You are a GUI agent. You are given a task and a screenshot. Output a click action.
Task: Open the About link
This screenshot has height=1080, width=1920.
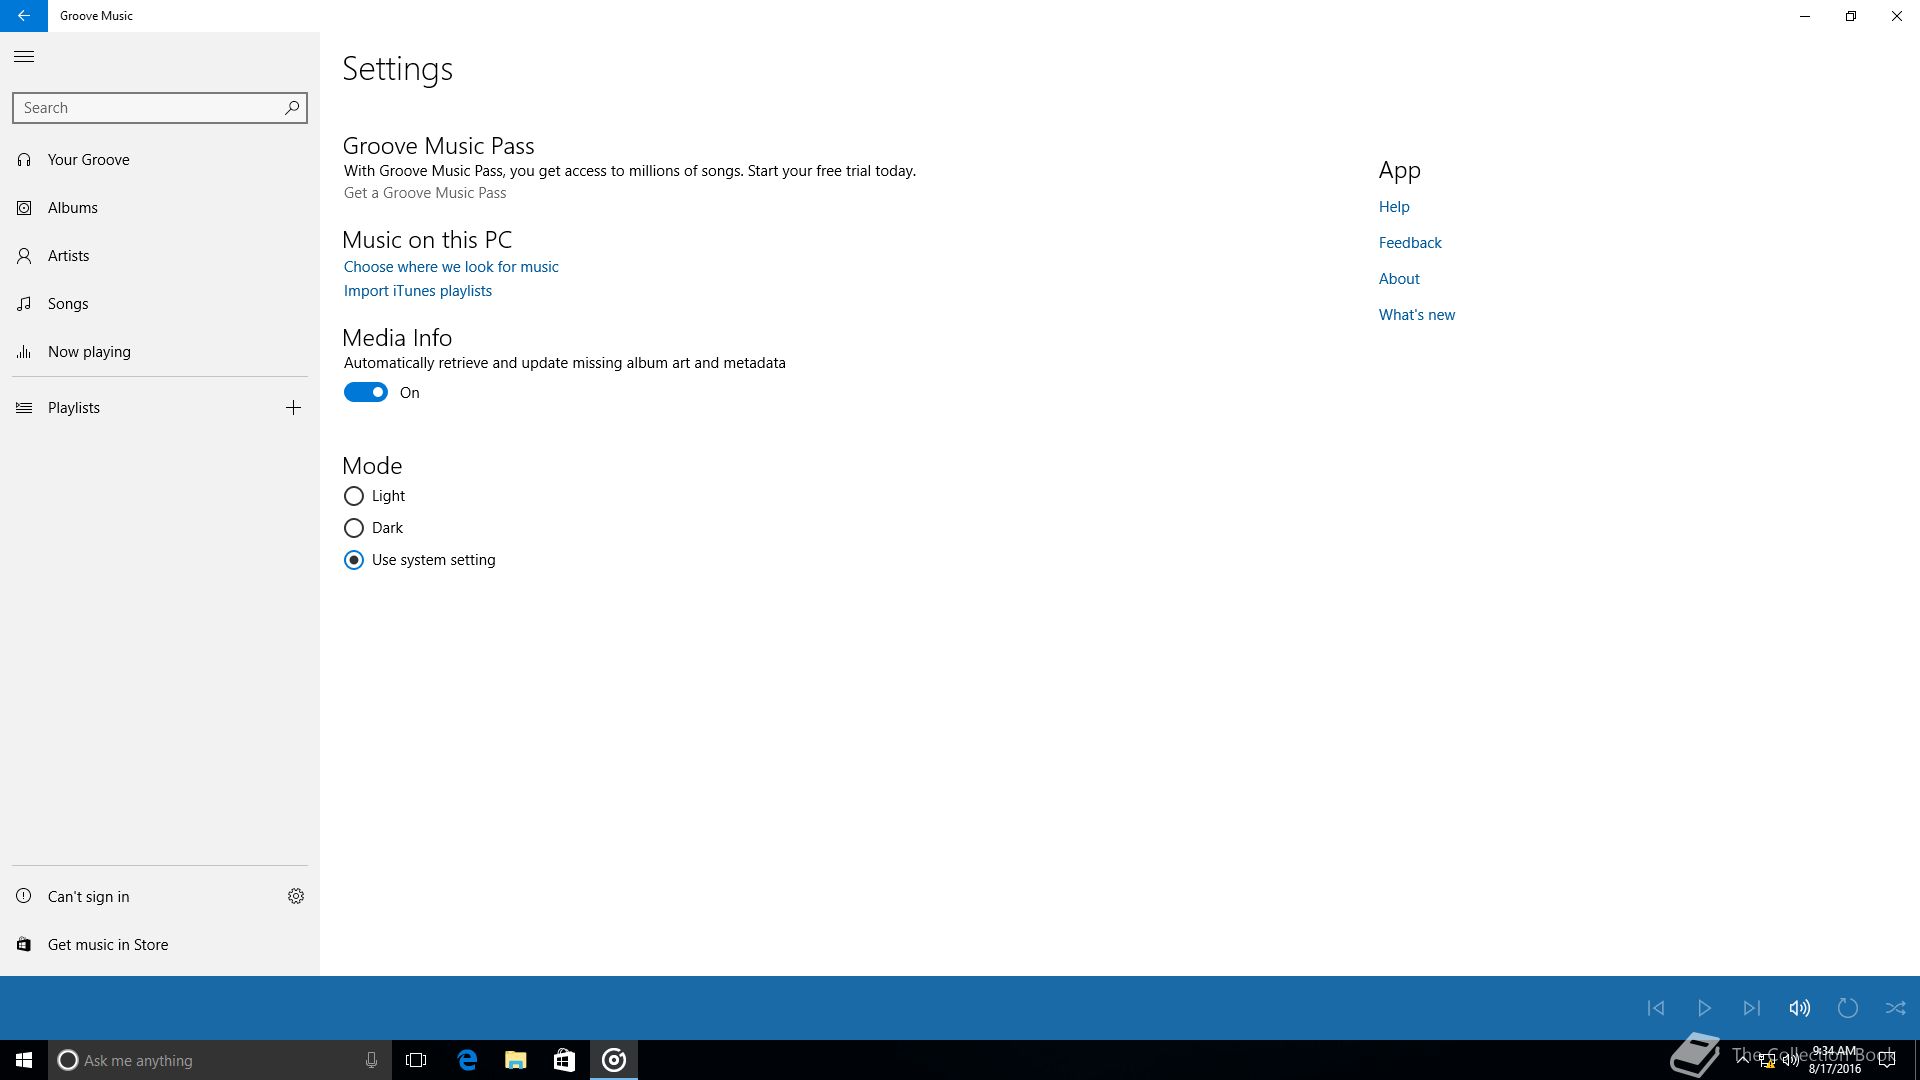pos(1399,279)
